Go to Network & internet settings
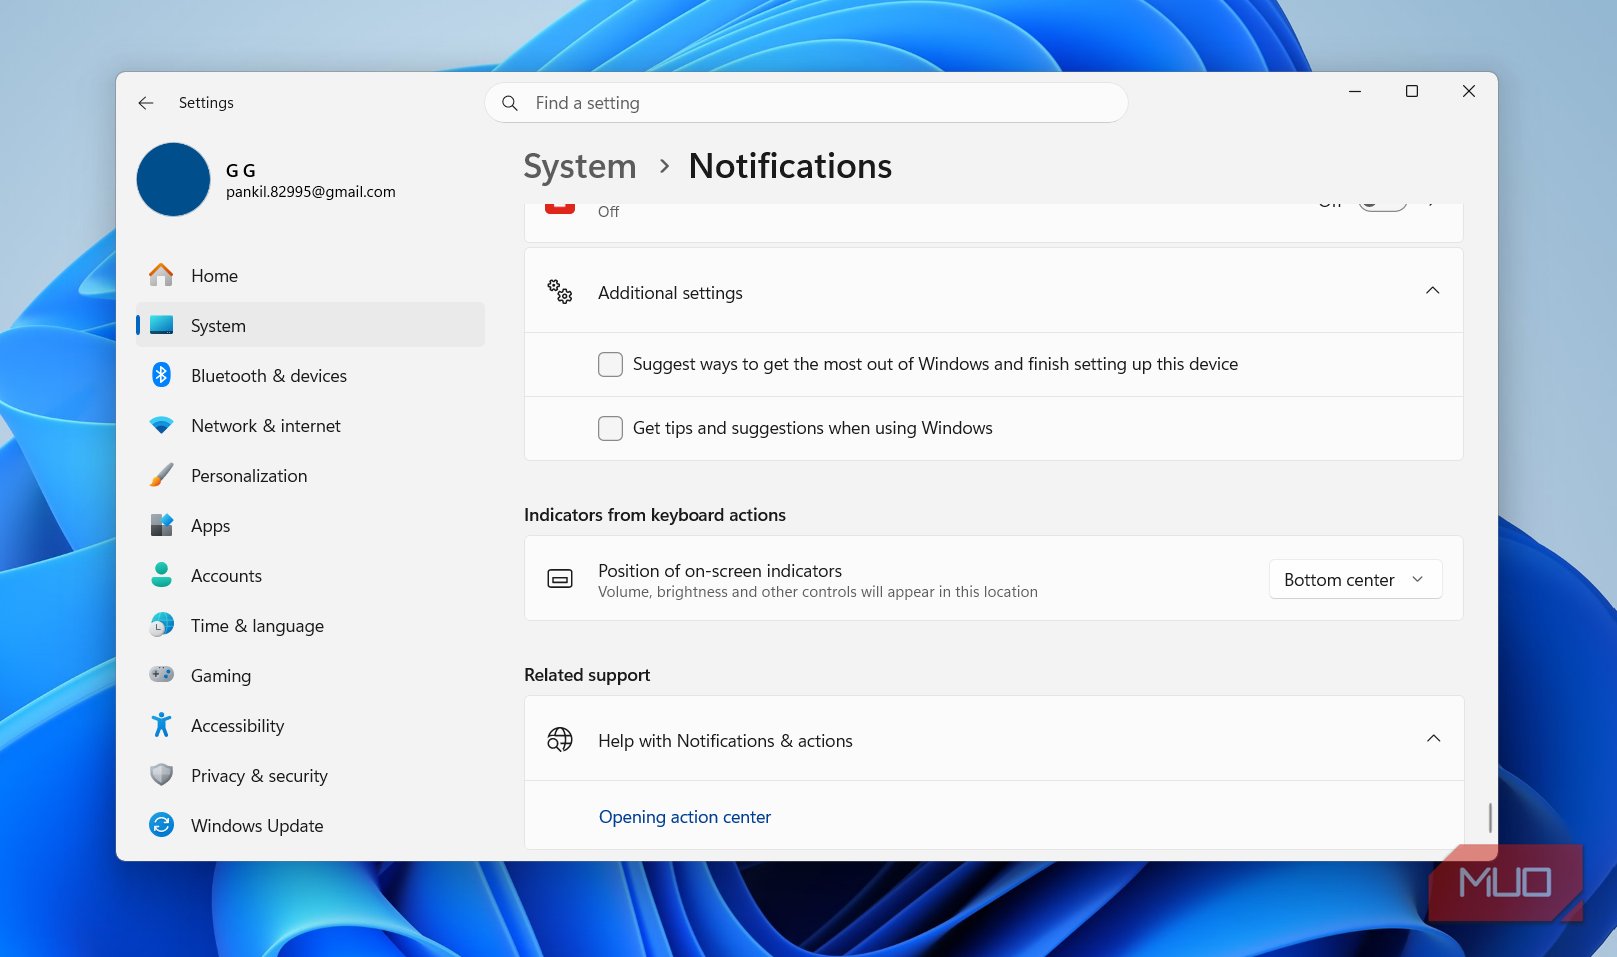Viewport: 1617px width, 957px height. [310, 425]
